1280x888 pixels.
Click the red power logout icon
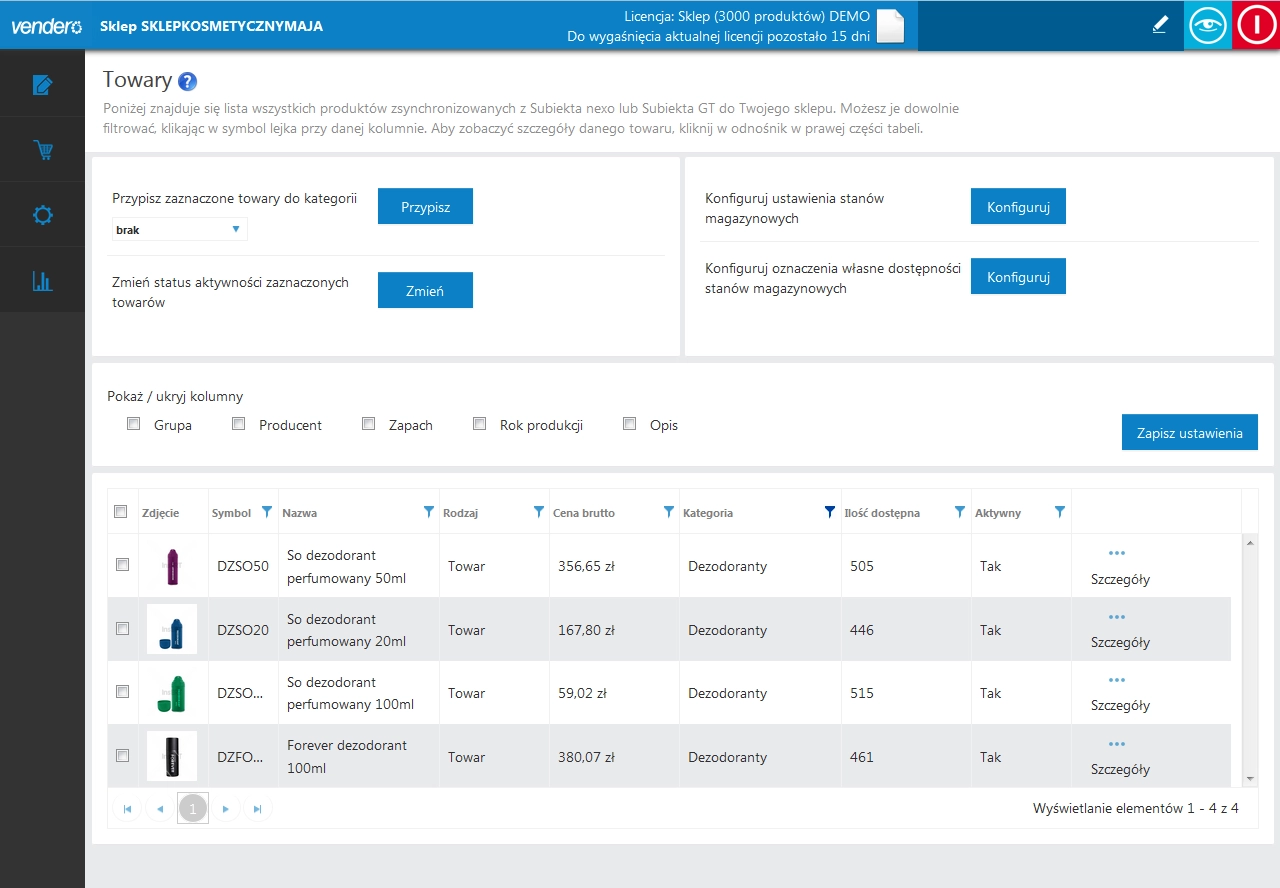(x=1256, y=26)
